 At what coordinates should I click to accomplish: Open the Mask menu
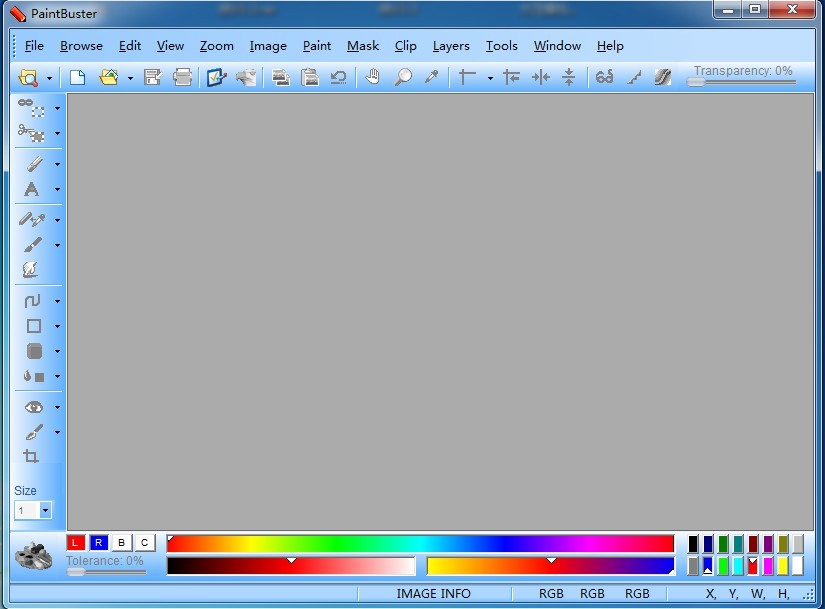pyautogui.click(x=363, y=46)
